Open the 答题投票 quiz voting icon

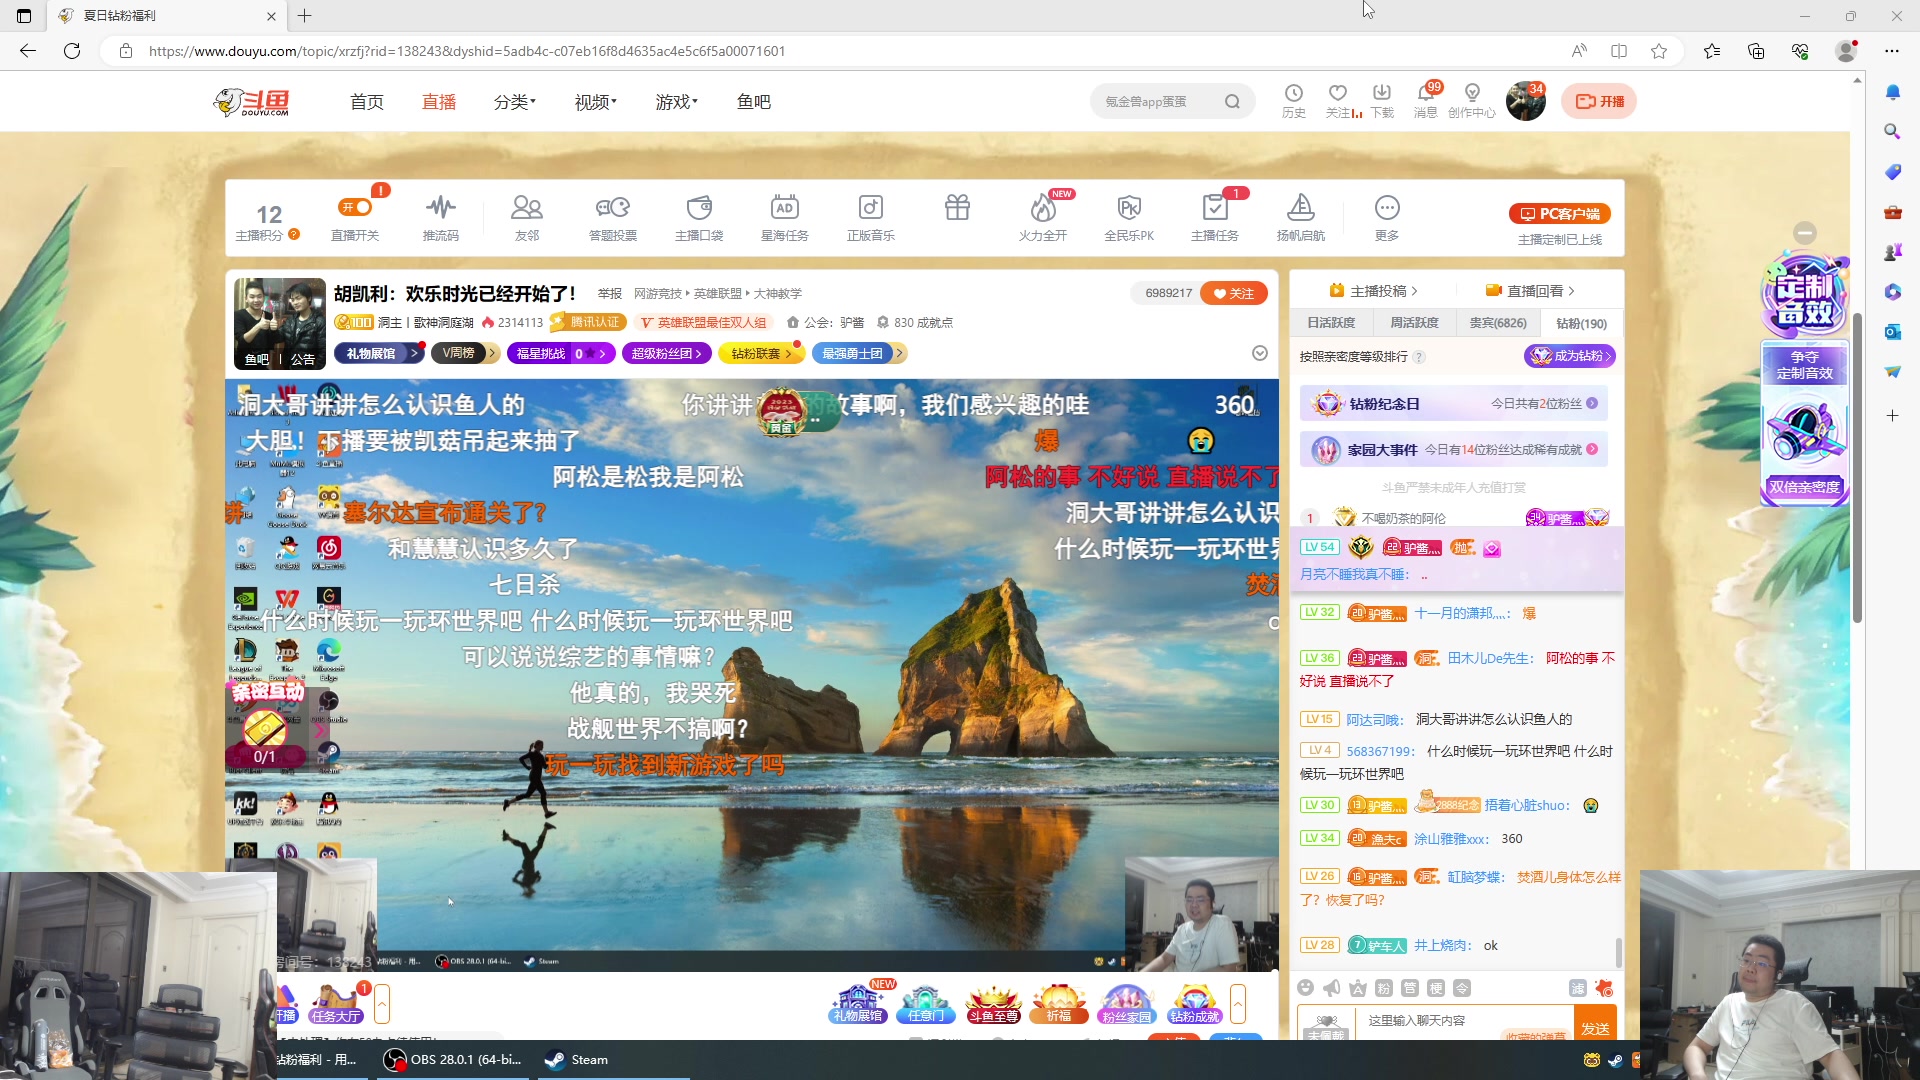612,208
